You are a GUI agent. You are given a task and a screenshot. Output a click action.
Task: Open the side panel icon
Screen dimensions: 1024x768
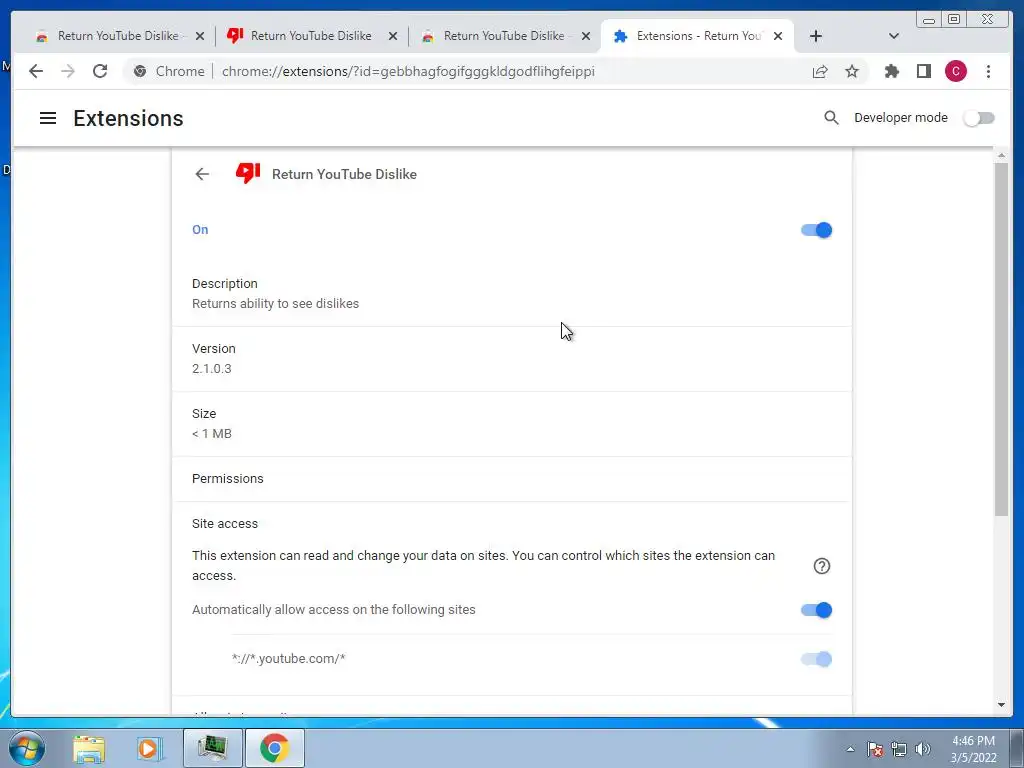923,71
